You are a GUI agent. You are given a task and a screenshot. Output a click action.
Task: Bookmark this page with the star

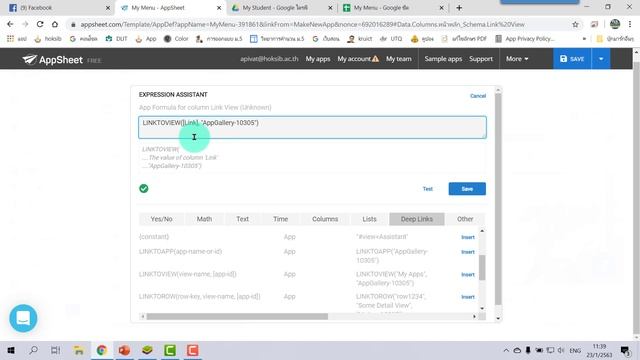coord(576,24)
